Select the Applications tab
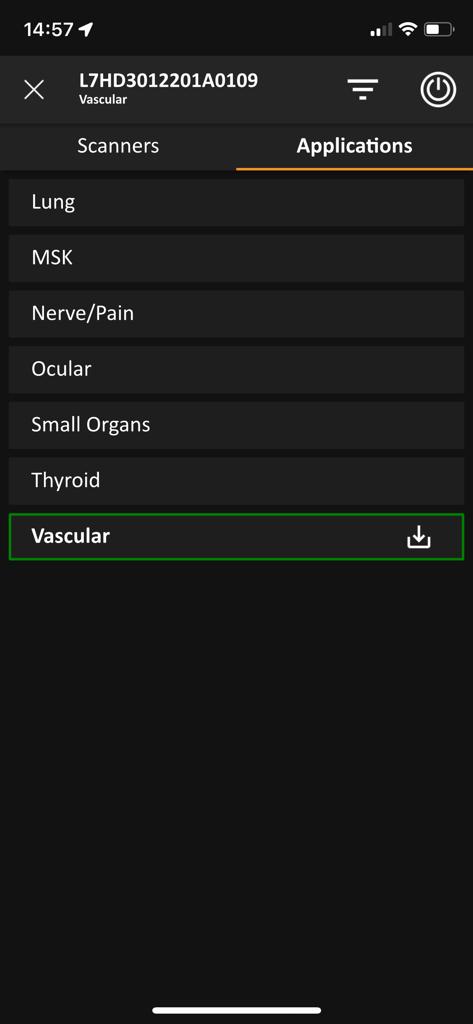Screen dimensions: 473x1024 click(x=355, y=146)
